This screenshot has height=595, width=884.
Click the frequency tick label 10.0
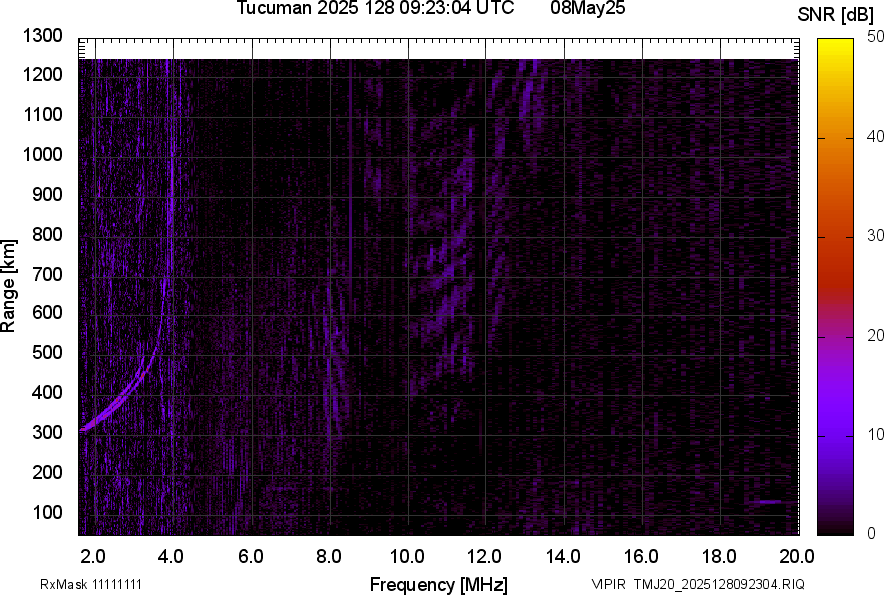coord(408,557)
